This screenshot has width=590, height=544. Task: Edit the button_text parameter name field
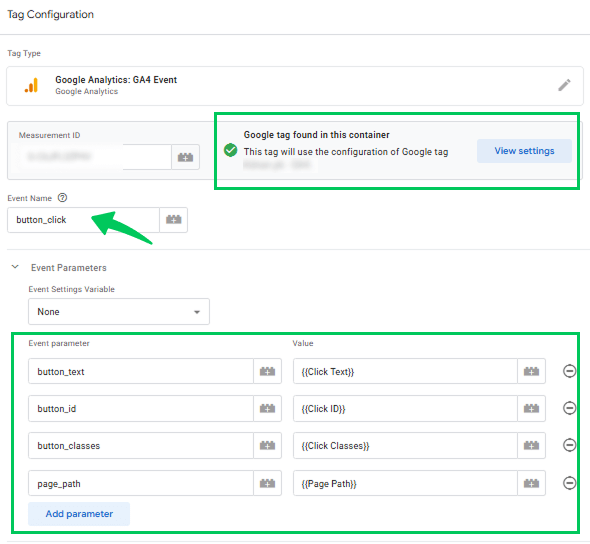141,371
